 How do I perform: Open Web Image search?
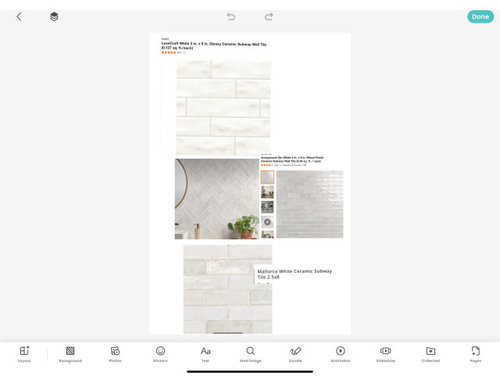click(x=250, y=354)
